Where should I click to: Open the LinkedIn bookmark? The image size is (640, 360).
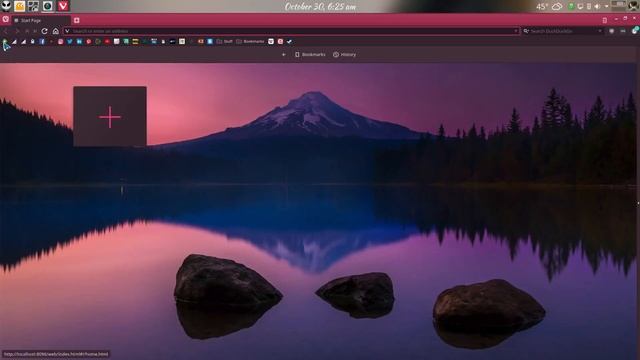(79, 42)
